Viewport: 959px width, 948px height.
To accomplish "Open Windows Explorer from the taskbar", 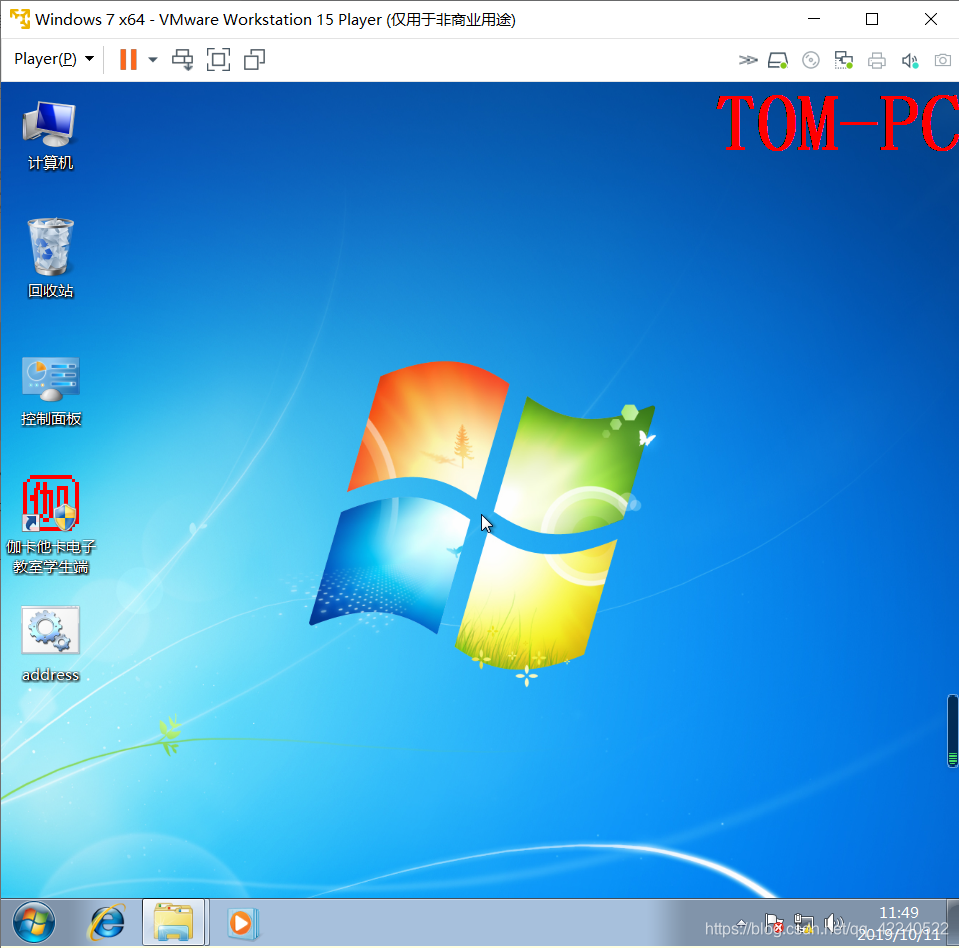I will tap(174, 922).
